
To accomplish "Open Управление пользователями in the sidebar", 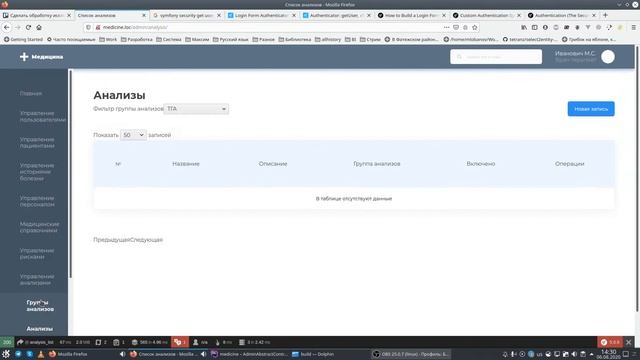I will click(42, 116).
